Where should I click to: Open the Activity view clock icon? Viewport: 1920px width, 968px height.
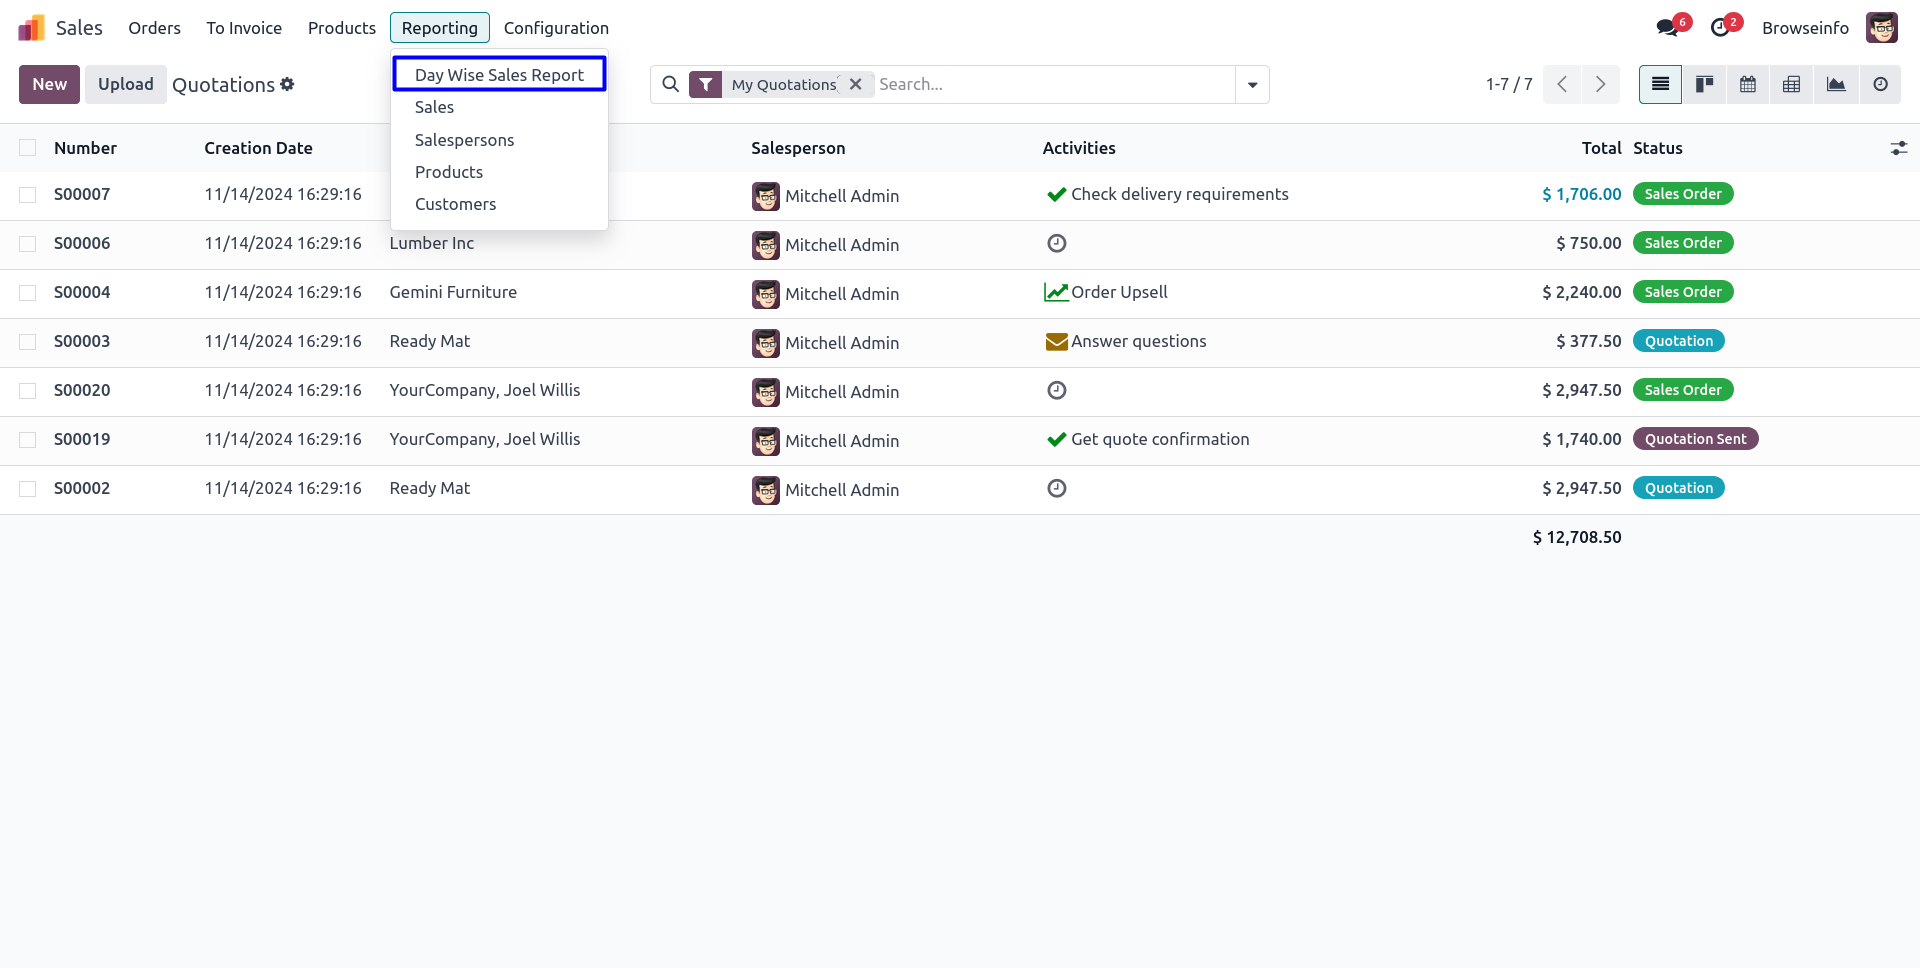1880,85
